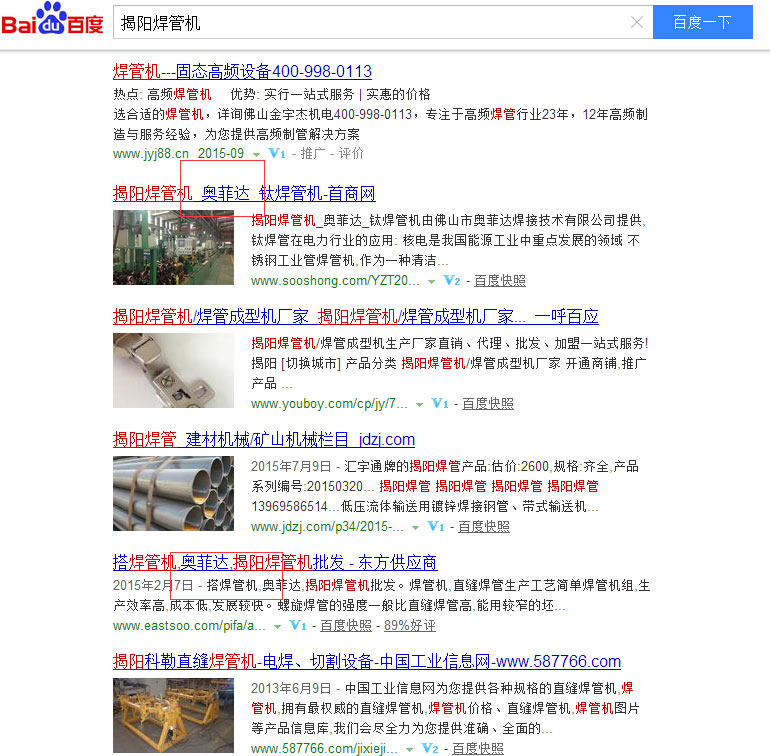Click the V1 badge on the jyj88.cn result
770x756 pixels.
coord(277,153)
